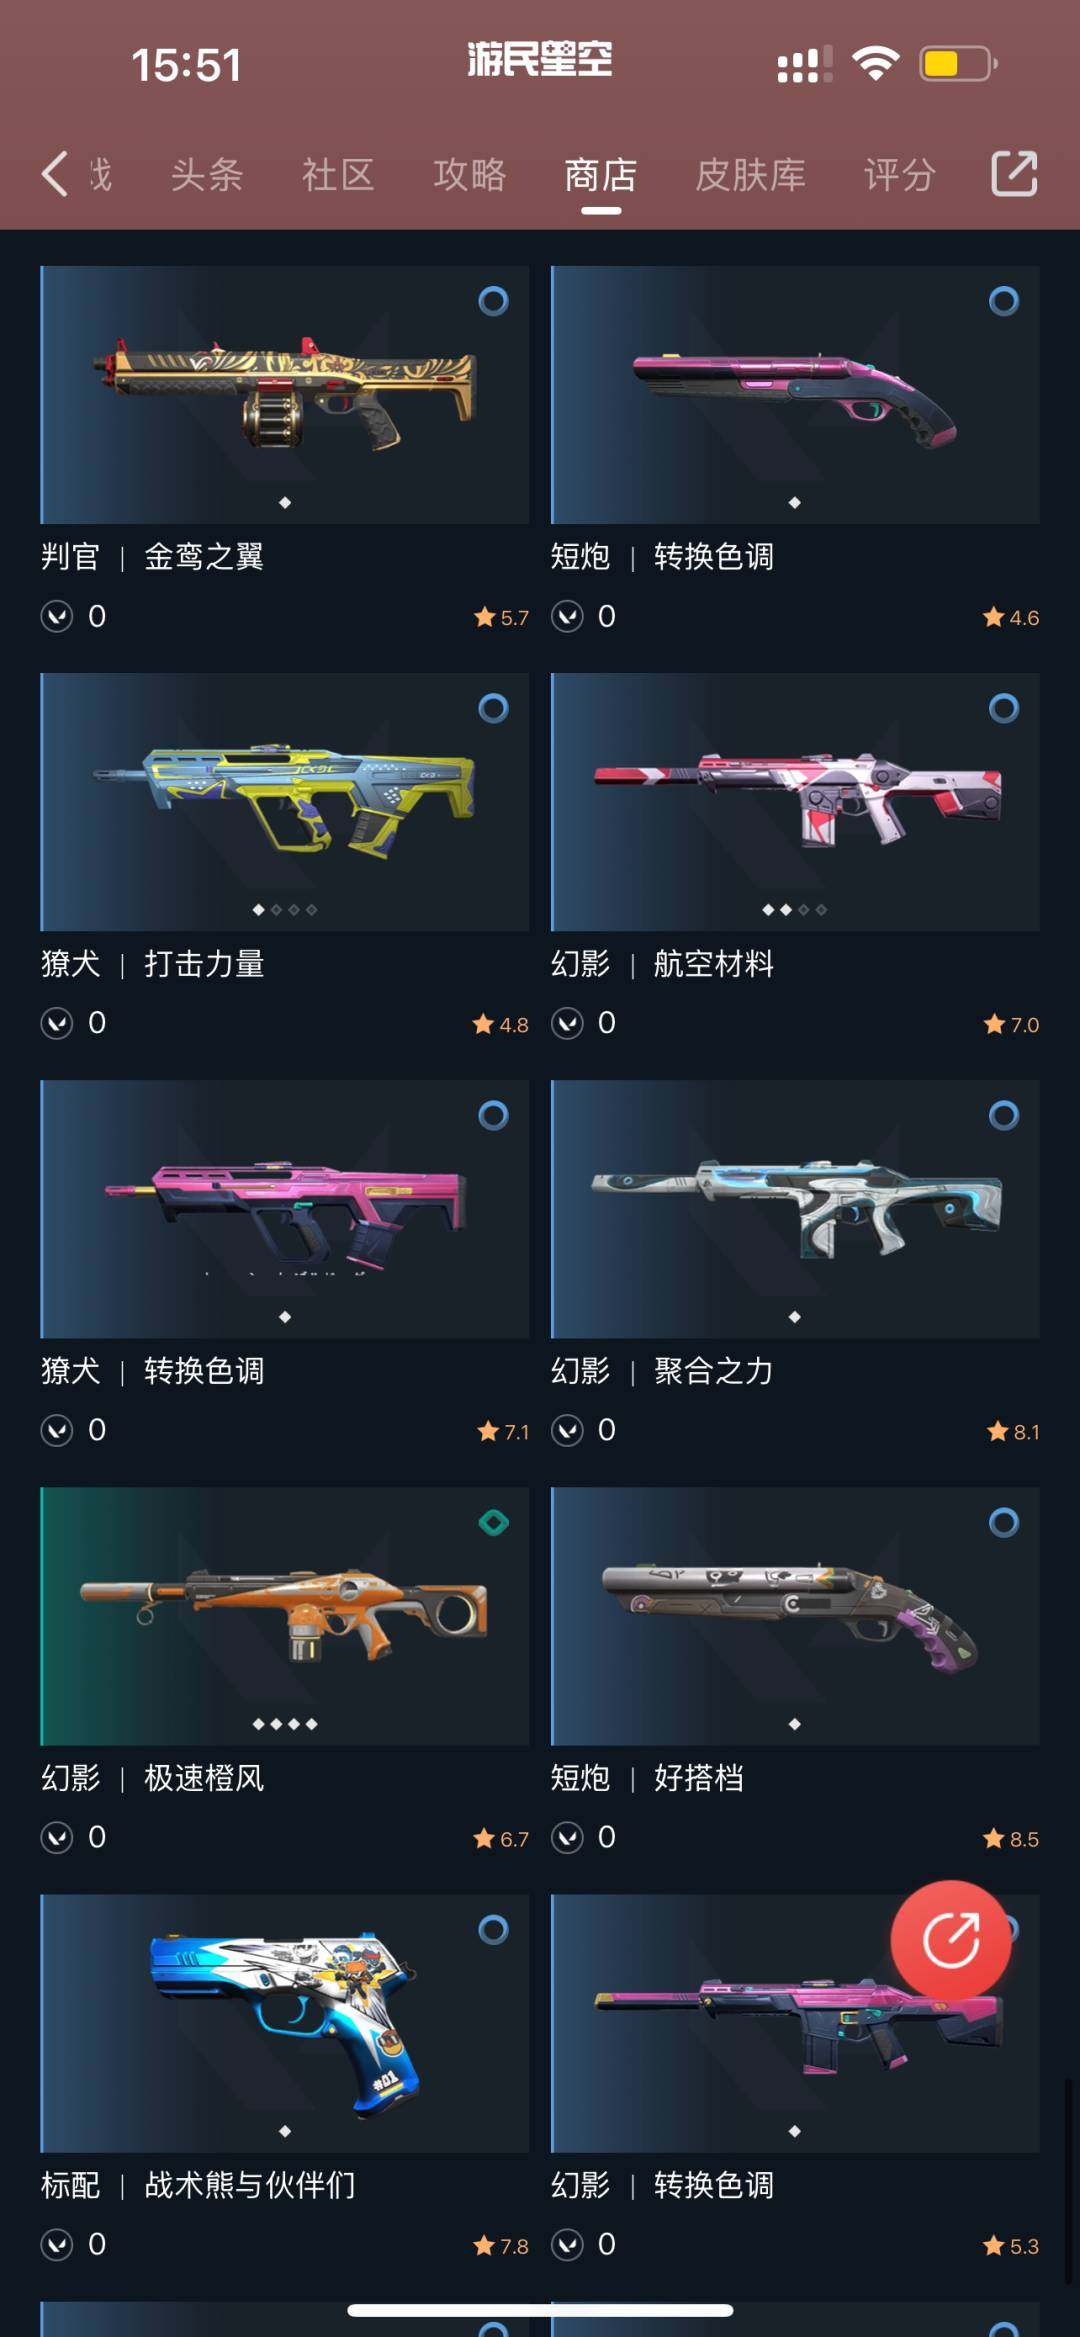1080x2337 pixels.
Task: Tap the star rating 8.5 on 好搭档
Action: pos(1011,1839)
